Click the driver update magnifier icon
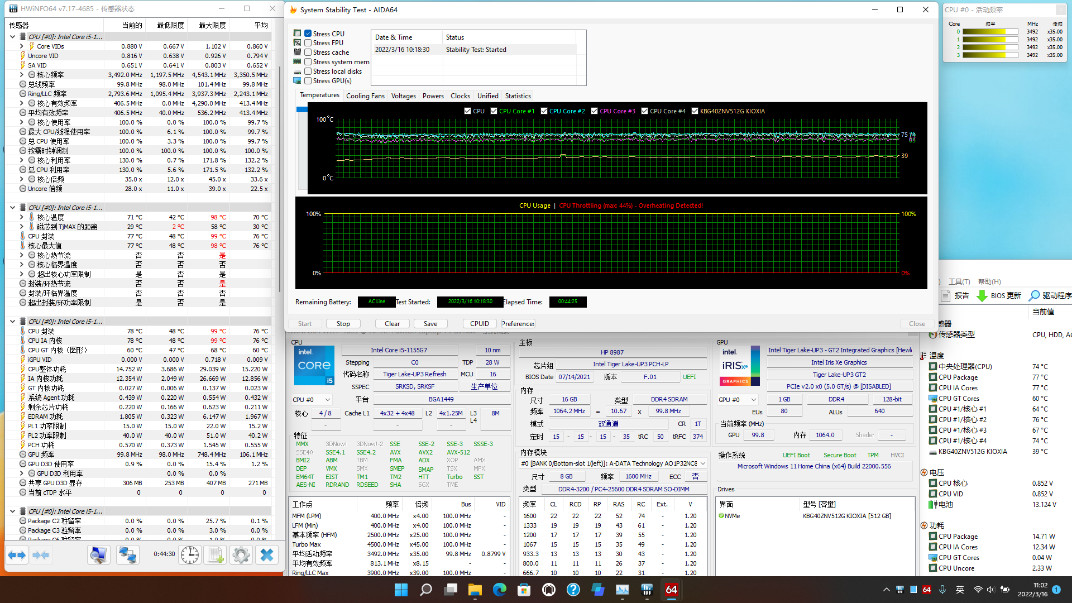Viewport: 1072px width, 603px height. pos(1034,295)
